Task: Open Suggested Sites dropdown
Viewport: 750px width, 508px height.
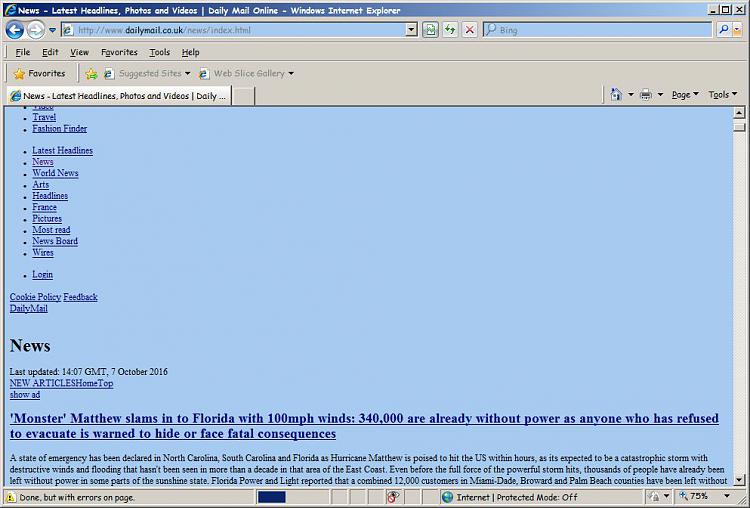Action: [x=147, y=74]
